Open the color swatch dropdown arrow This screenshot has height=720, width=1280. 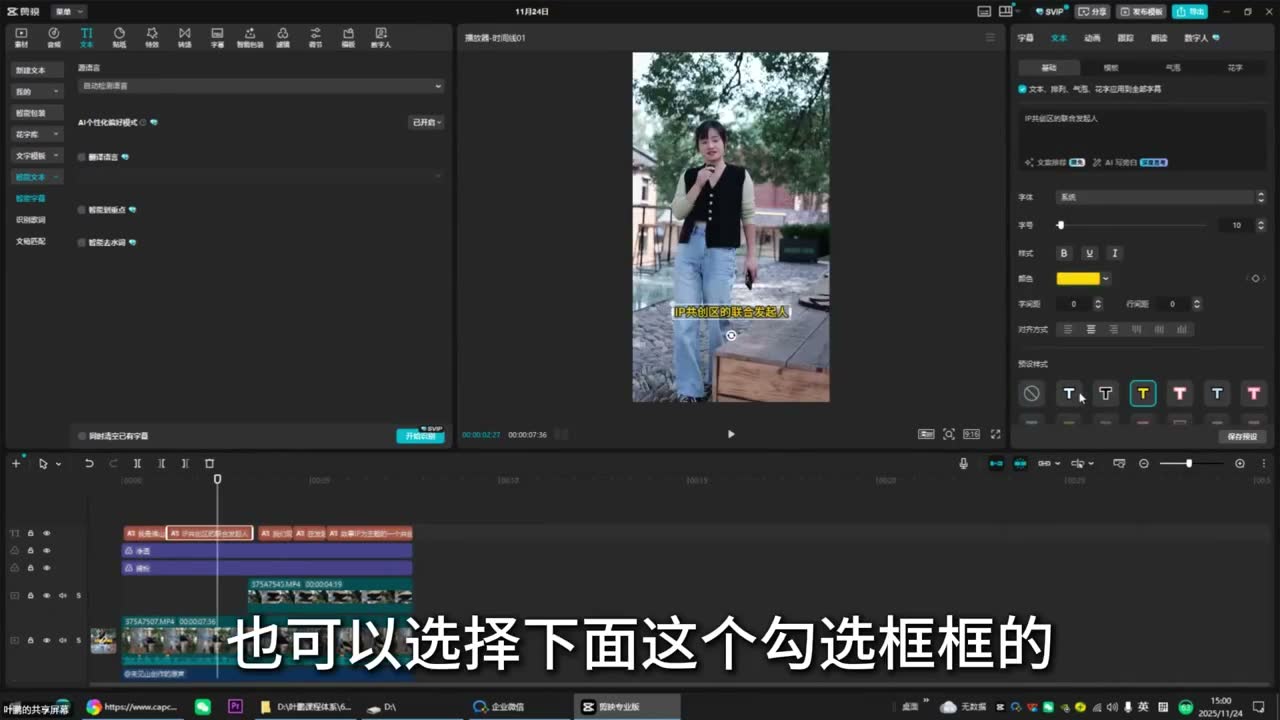pos(1105,279)
